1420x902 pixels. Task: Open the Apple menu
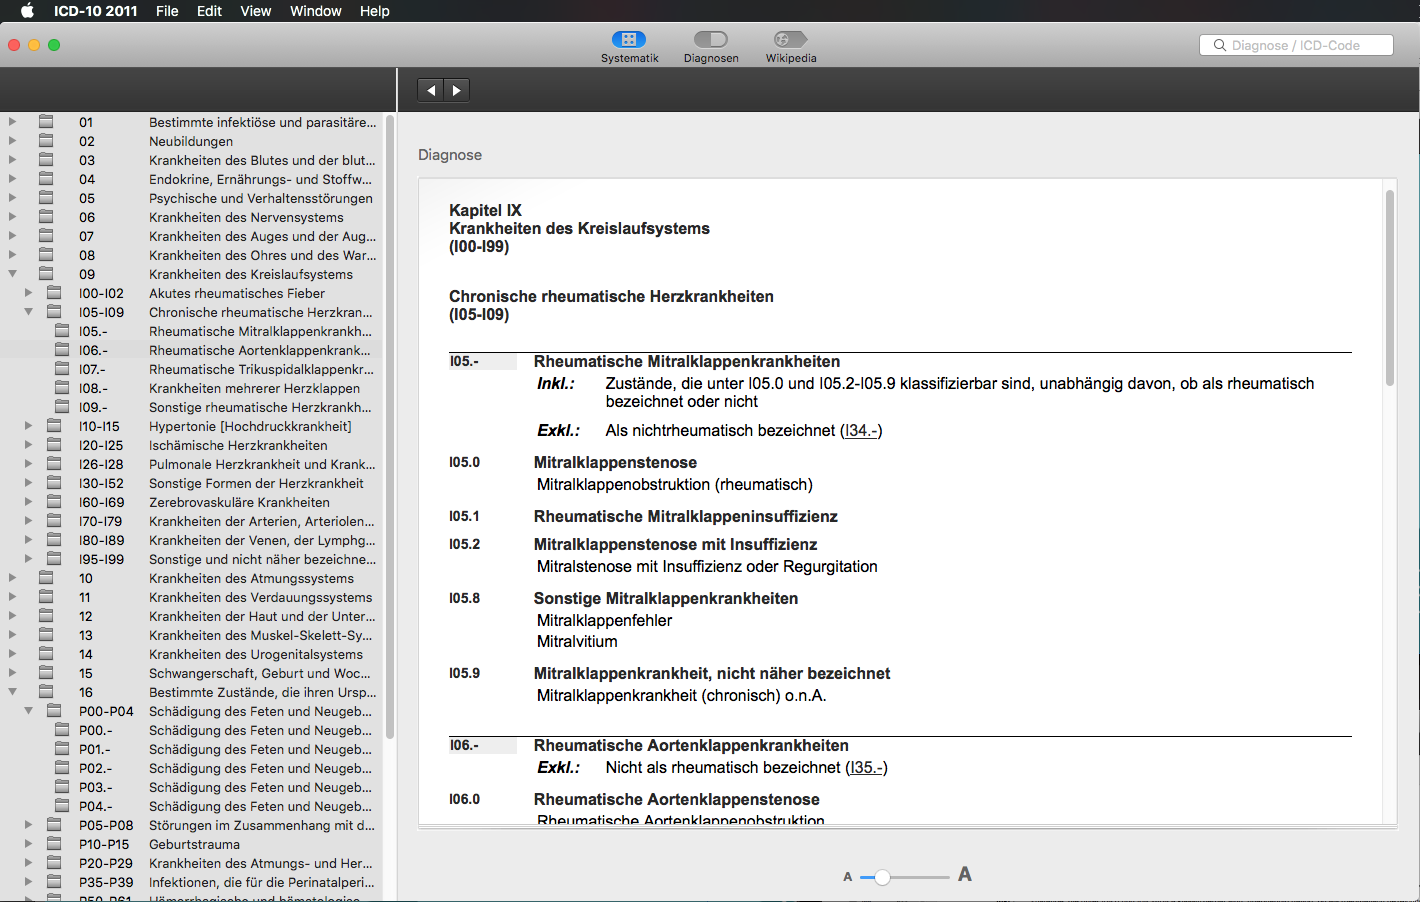(26, 11)
